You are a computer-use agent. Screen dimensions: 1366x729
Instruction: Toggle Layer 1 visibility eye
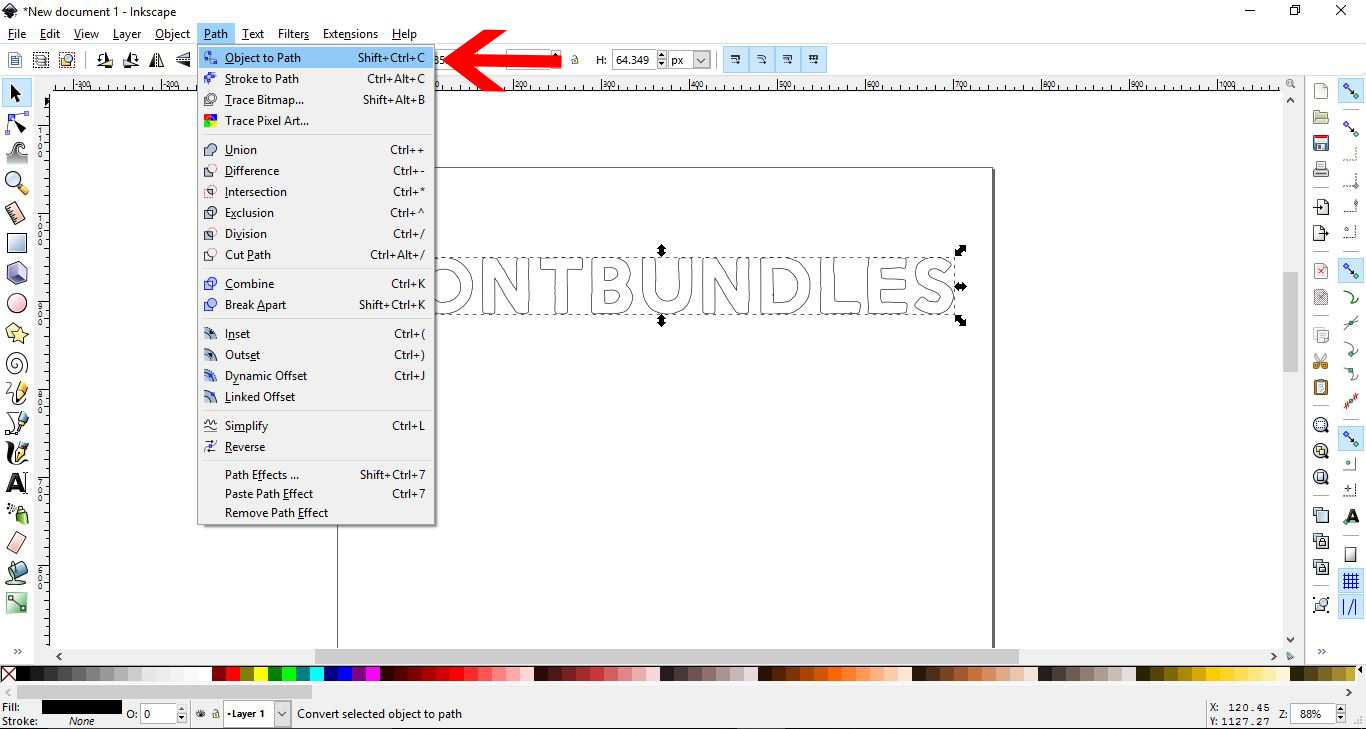pyautogui.click(x=201, y=714)
